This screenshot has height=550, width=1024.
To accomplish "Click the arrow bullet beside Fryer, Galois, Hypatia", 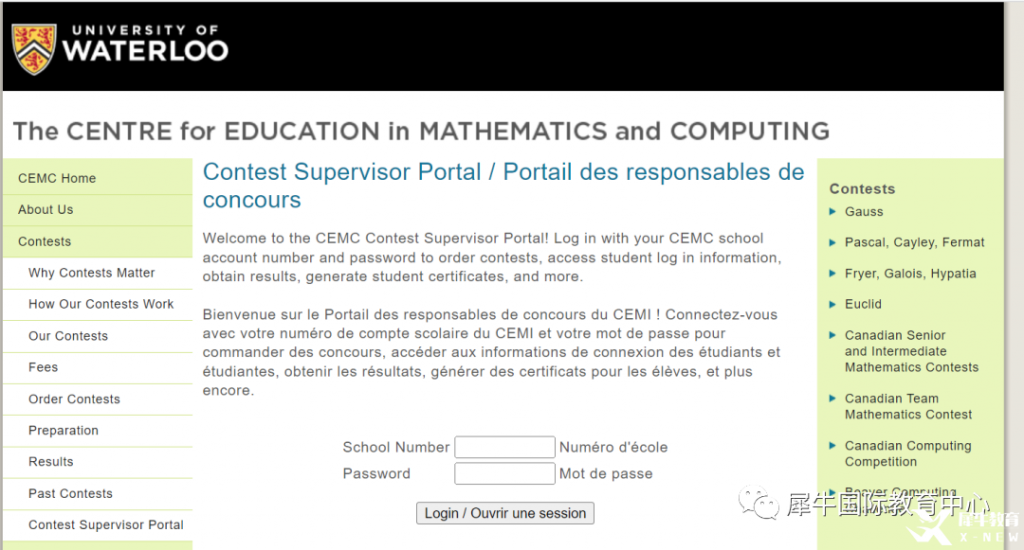I will (833, 273).
